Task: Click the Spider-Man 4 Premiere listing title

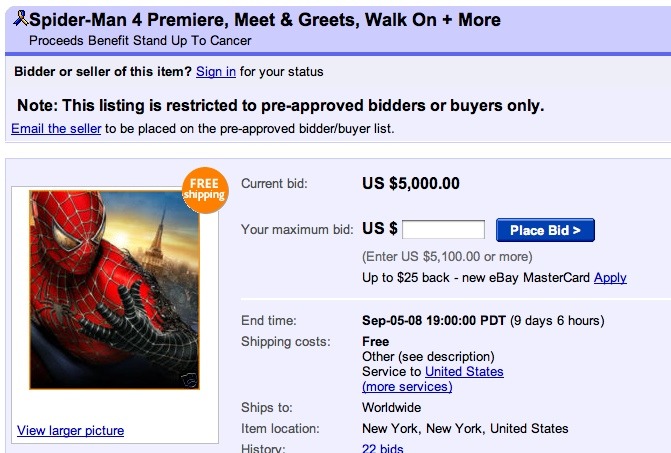Action: coord(265,20)
